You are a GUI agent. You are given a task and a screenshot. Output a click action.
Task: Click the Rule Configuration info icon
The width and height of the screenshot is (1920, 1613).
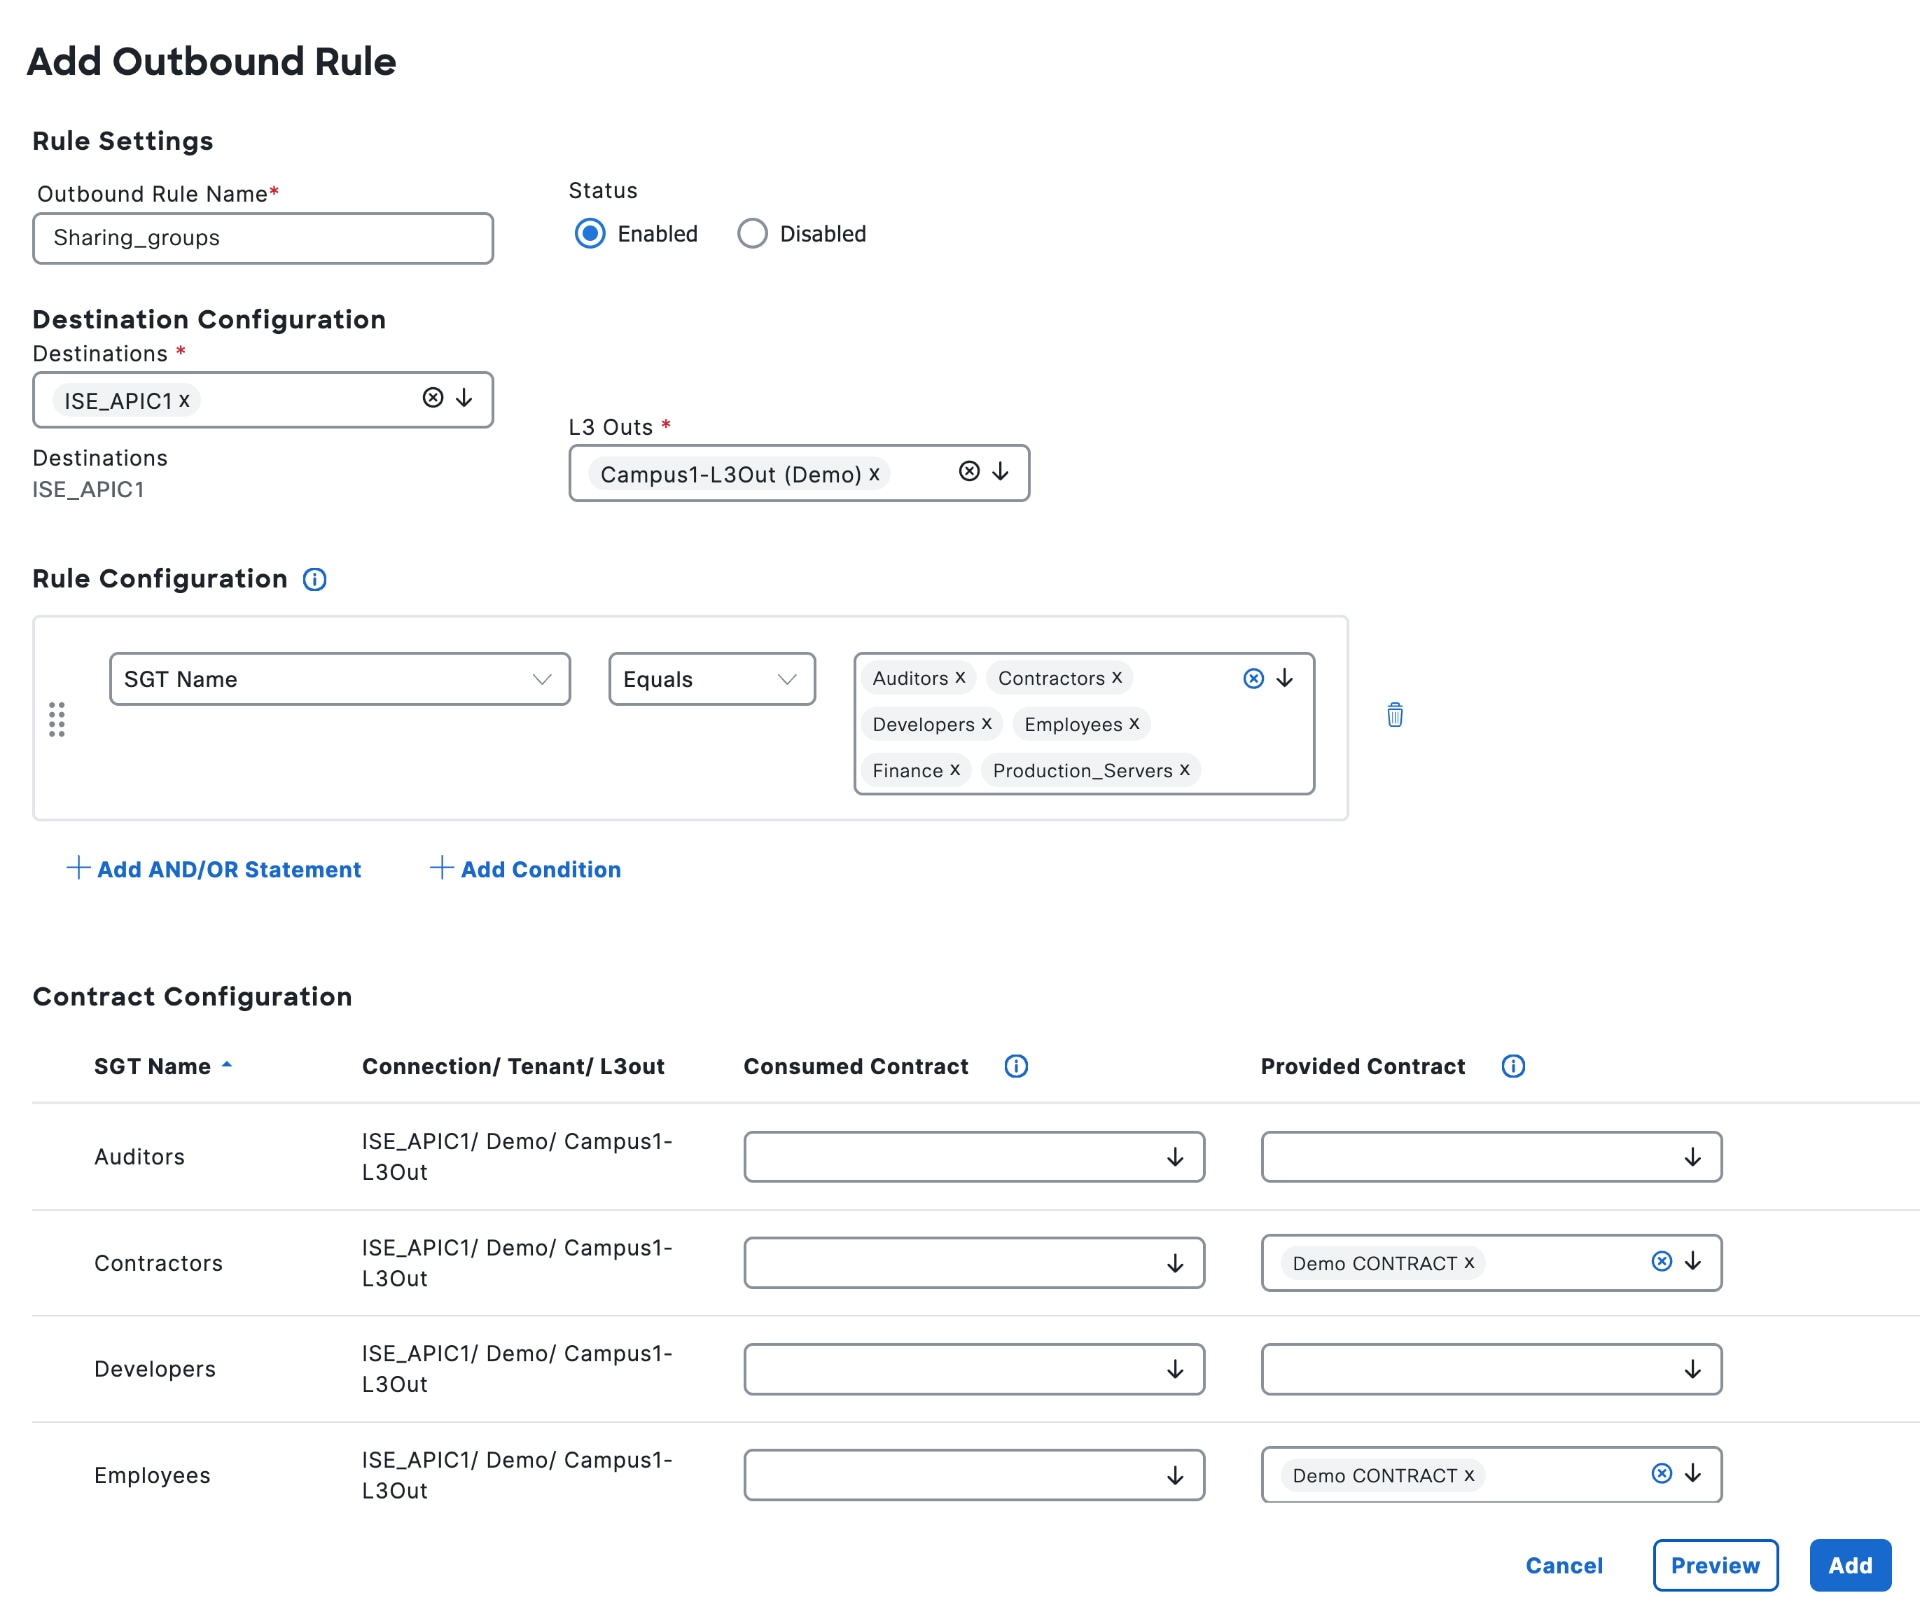tap(314, 579)
